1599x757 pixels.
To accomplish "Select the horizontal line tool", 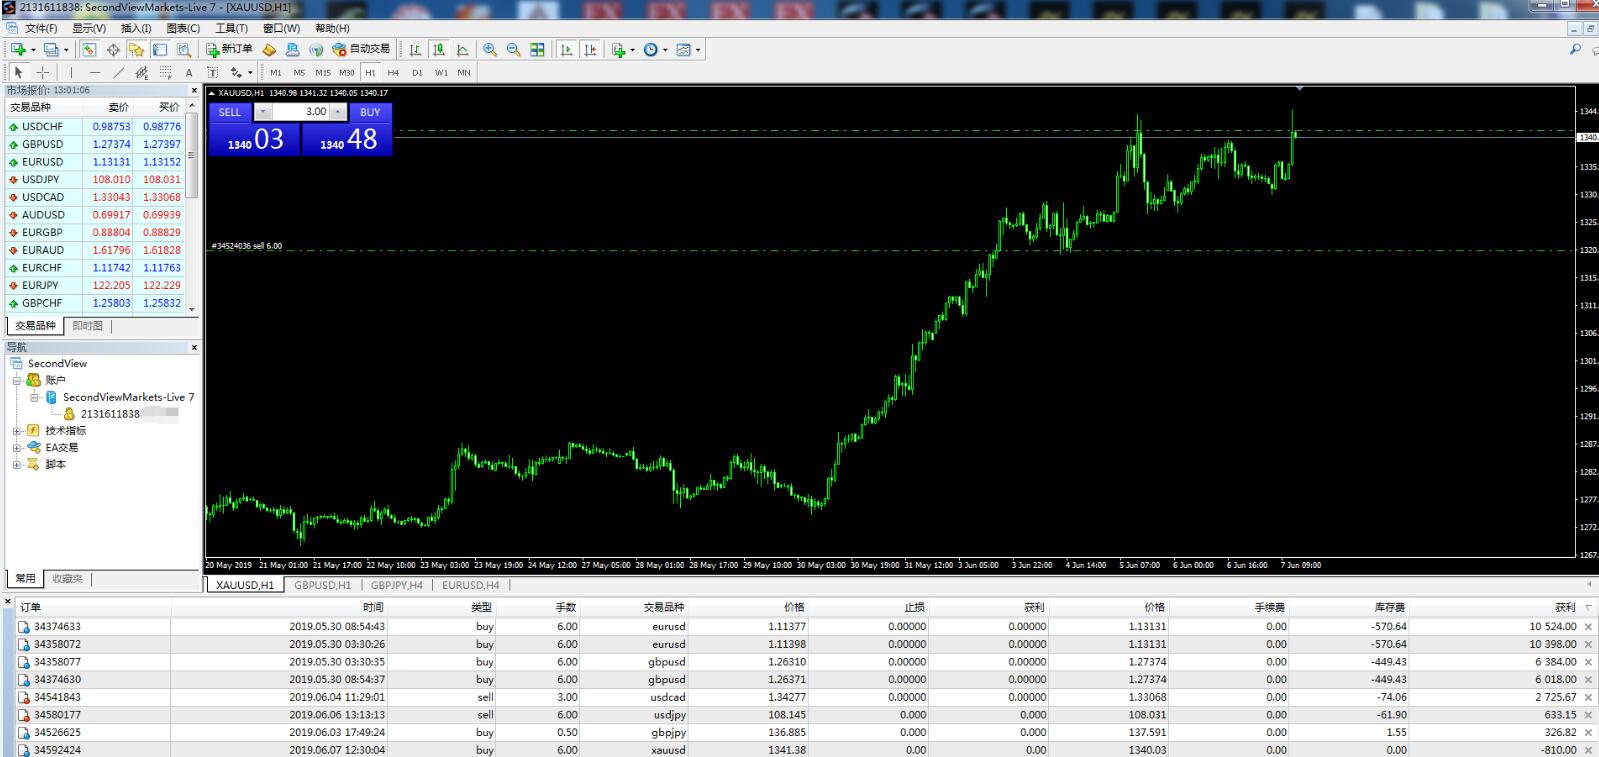I will 95,72.
